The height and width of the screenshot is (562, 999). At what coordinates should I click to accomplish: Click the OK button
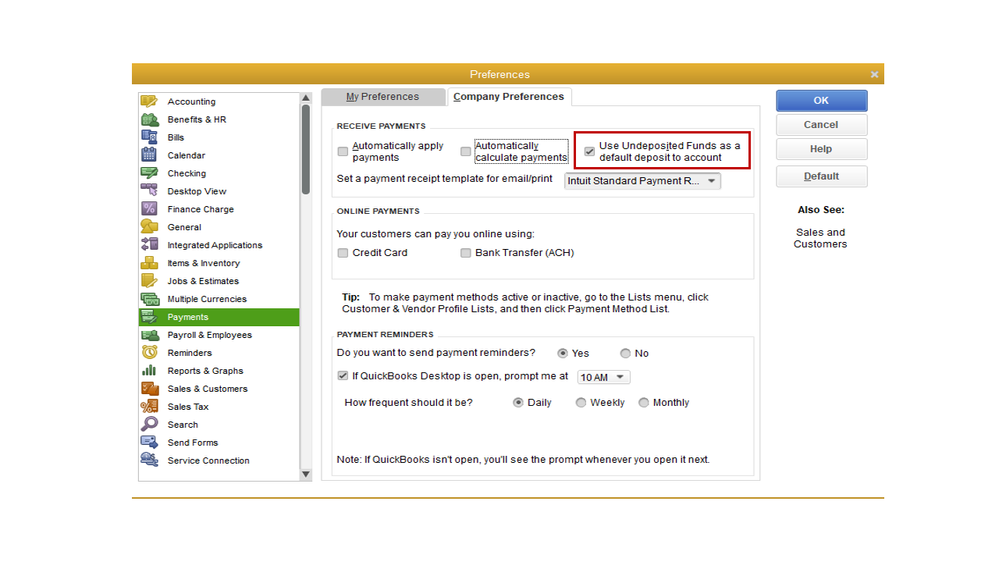(x=821, y=101)
